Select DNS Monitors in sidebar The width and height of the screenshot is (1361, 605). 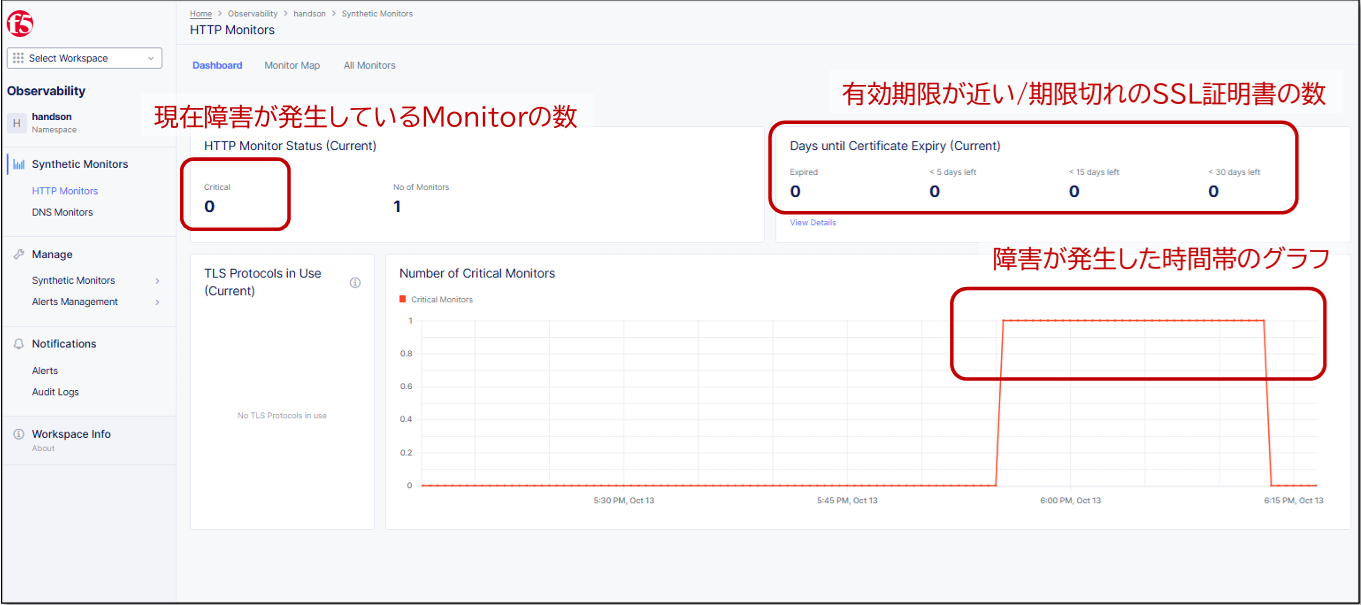[x=62, y=212]
